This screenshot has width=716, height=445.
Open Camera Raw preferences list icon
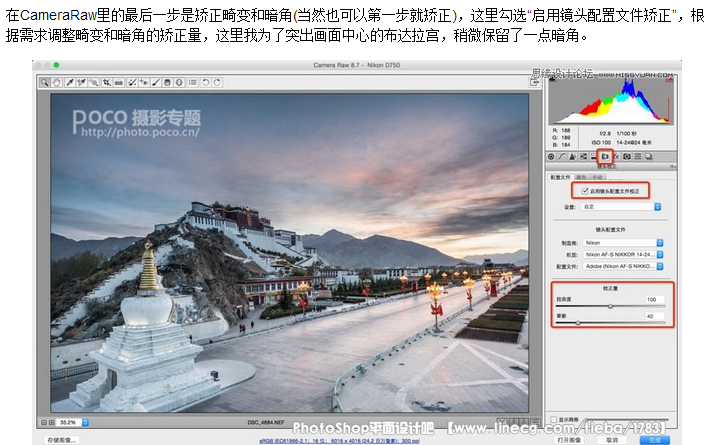coord(193,83)
